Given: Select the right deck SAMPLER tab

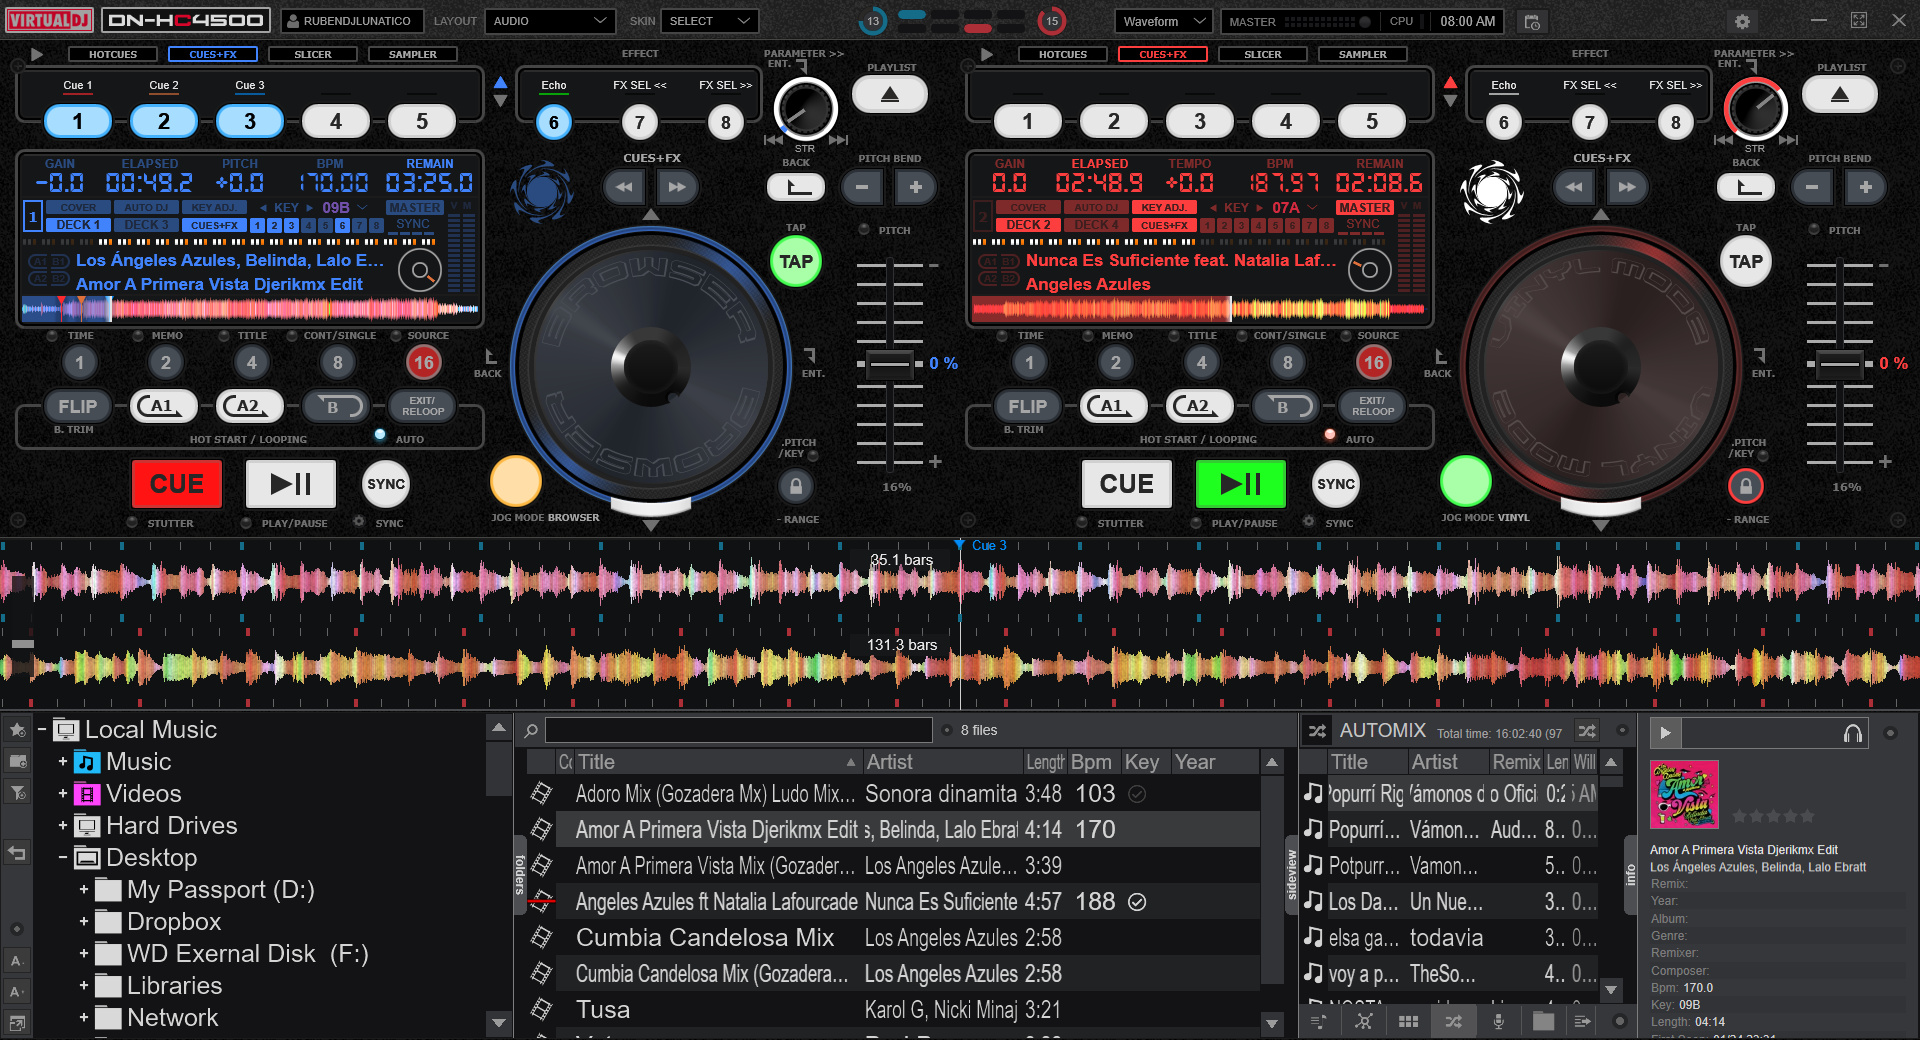Looking at the screenshot, I should tap(1362, 54).
